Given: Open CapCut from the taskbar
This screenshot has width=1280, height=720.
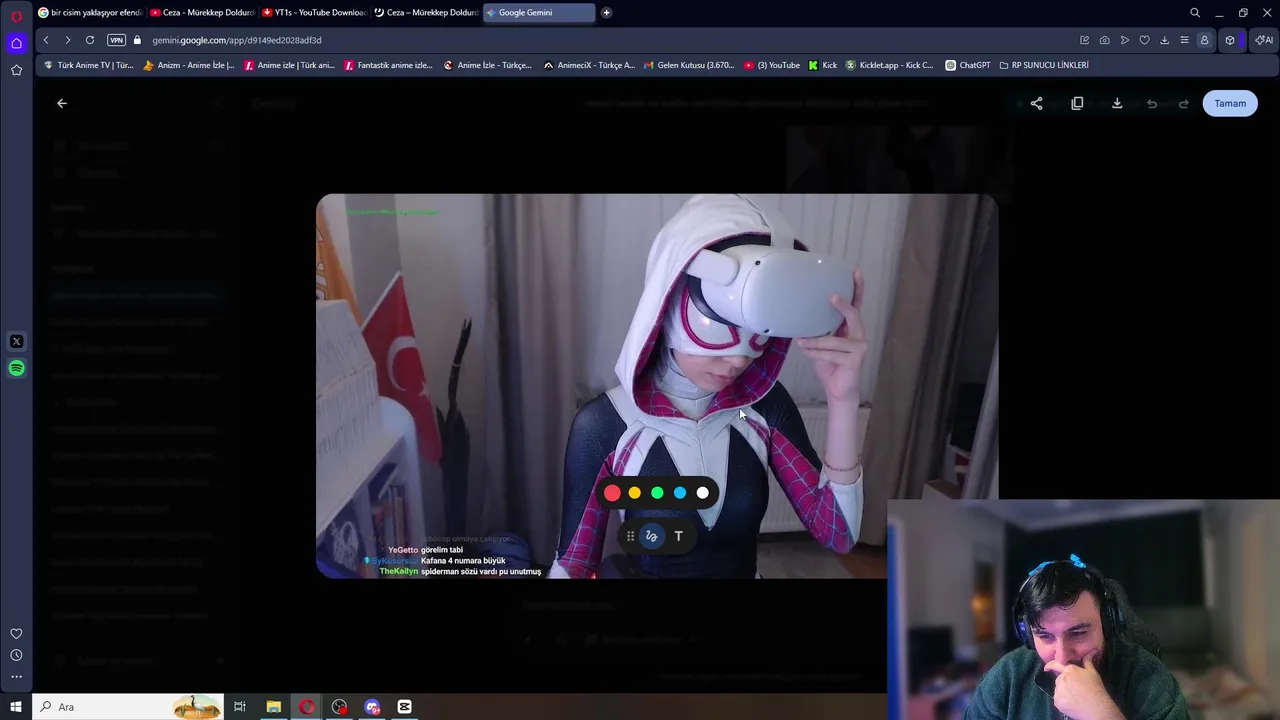Looking at the screenshot, I should point(404,707).
